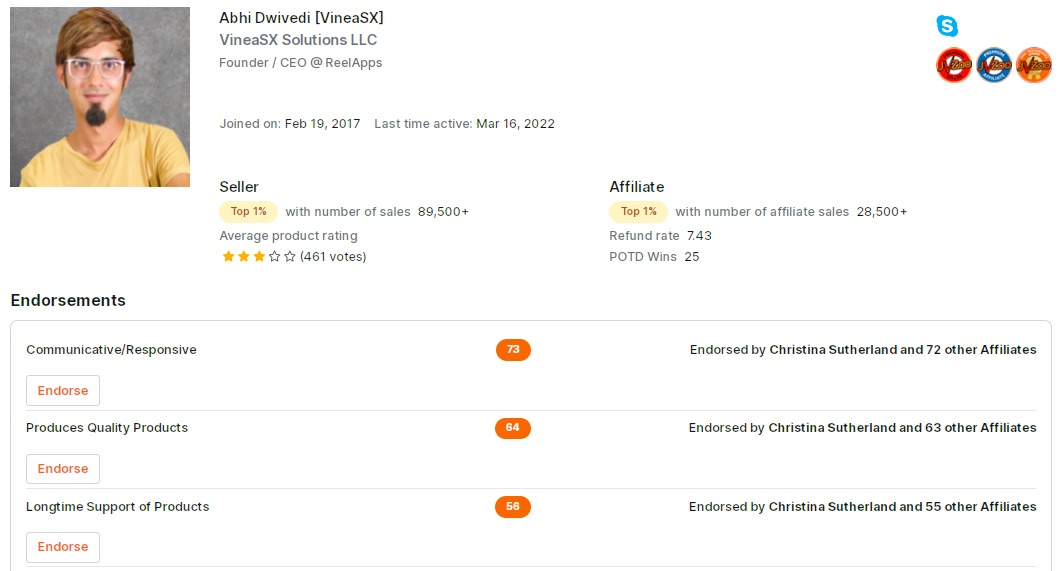Endorse Communicative/Responsive skill

click(63, 391)
